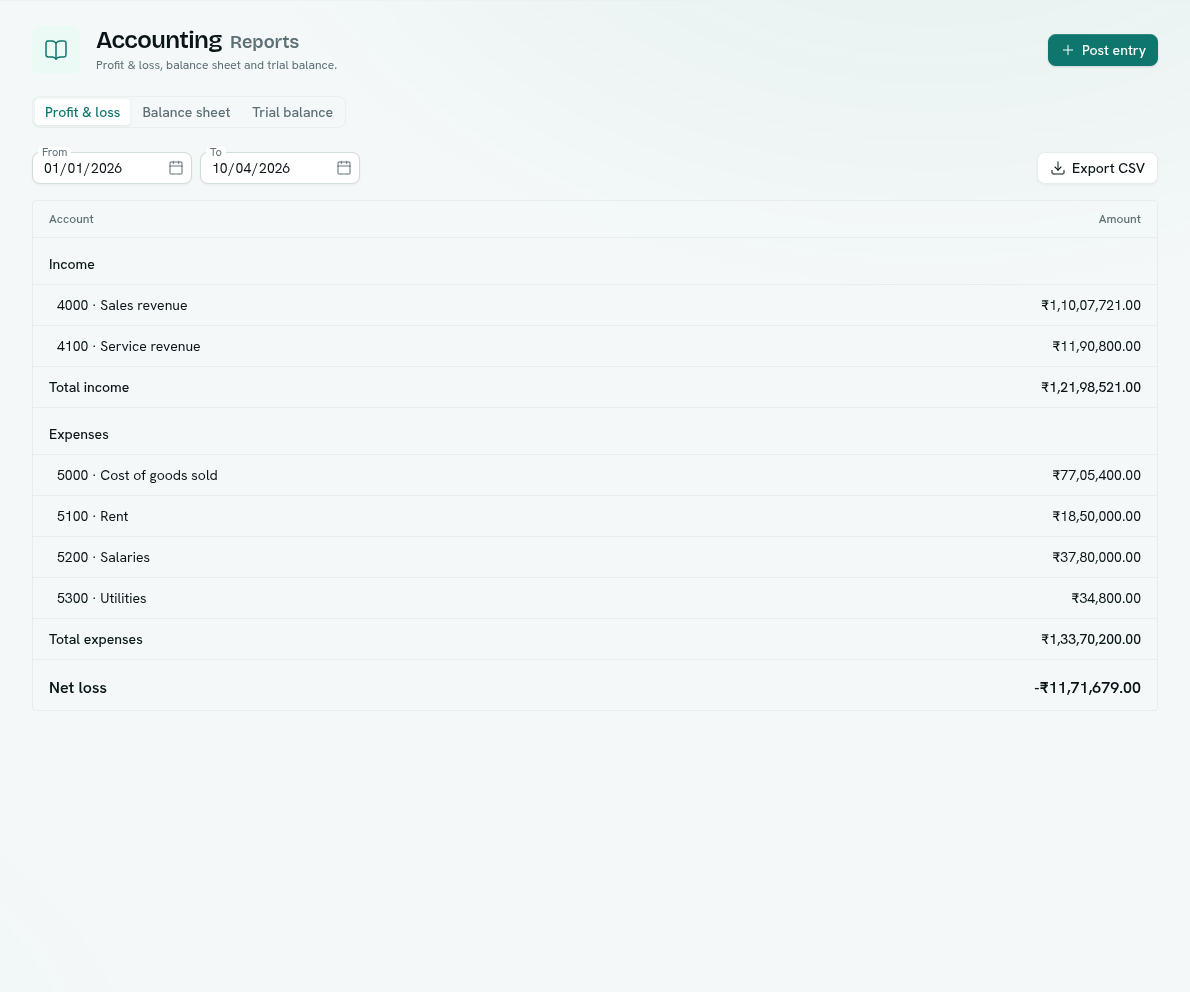Viewport: 1190px width, 992px height.
Task: Select the 5100 · Rent row
Action: 595,516
